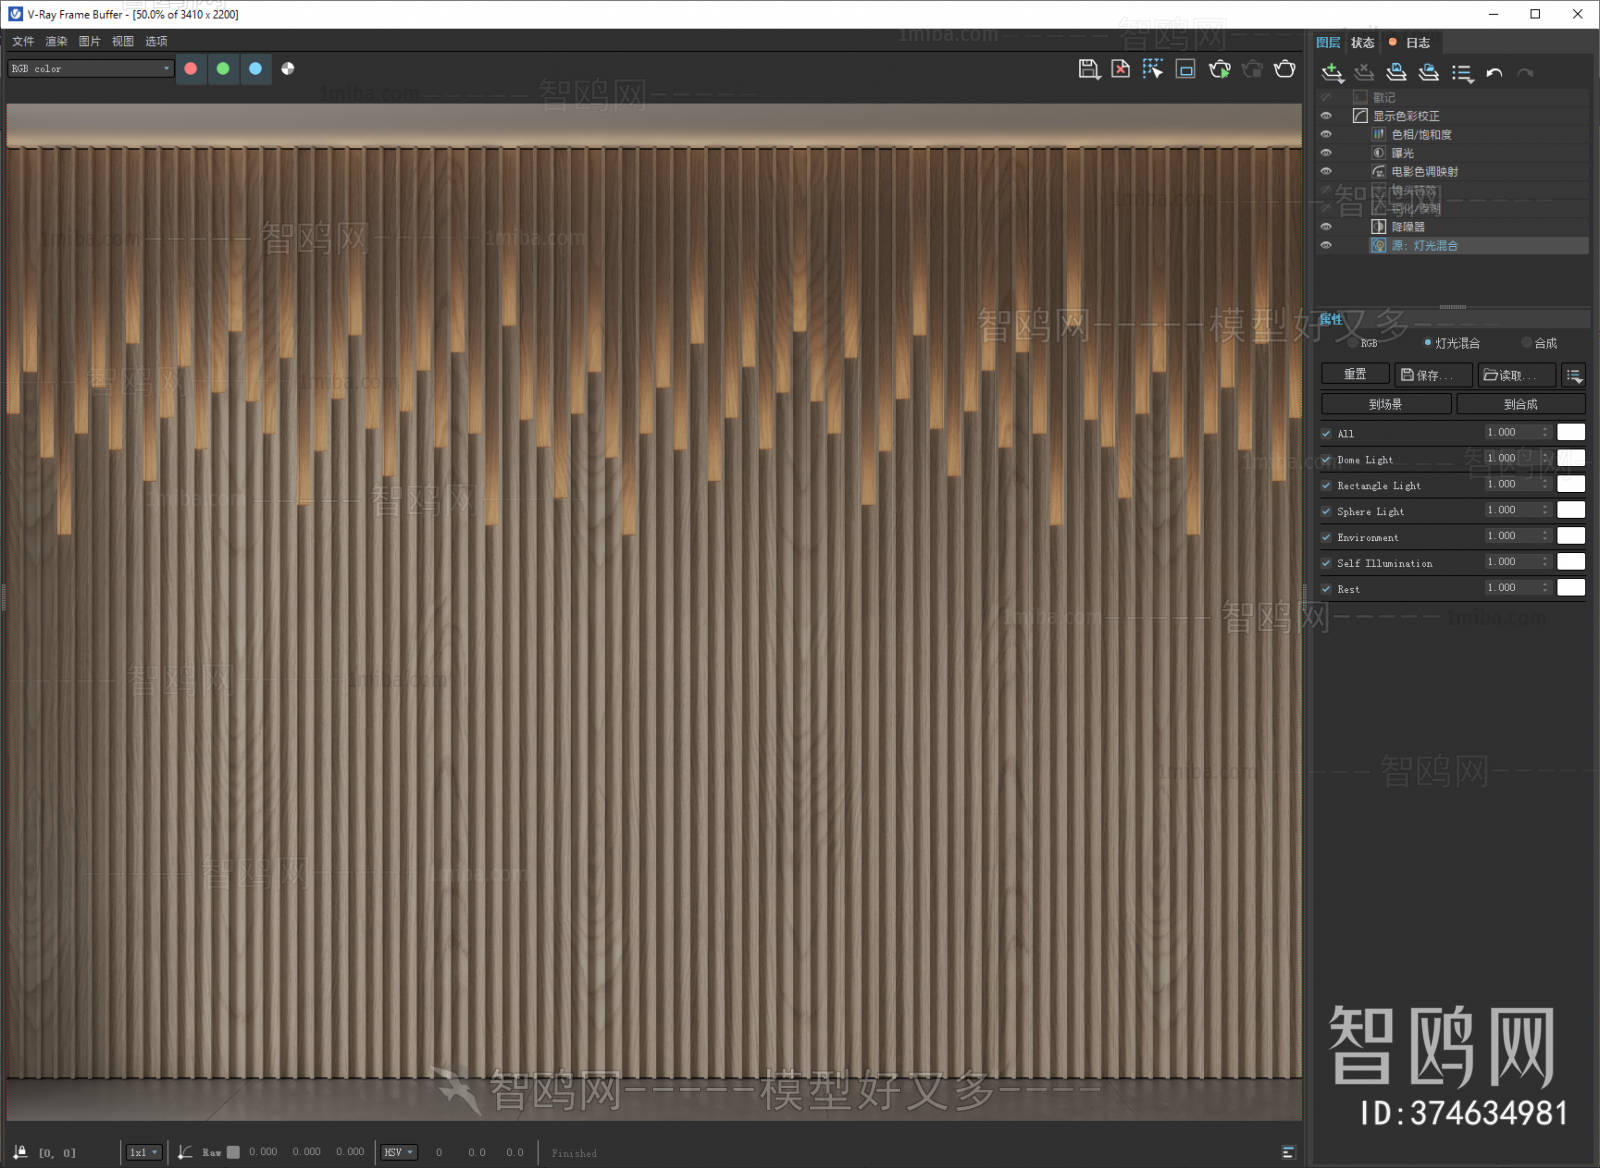
Task: Open the 图片 image menu
Action: point(90,41)
